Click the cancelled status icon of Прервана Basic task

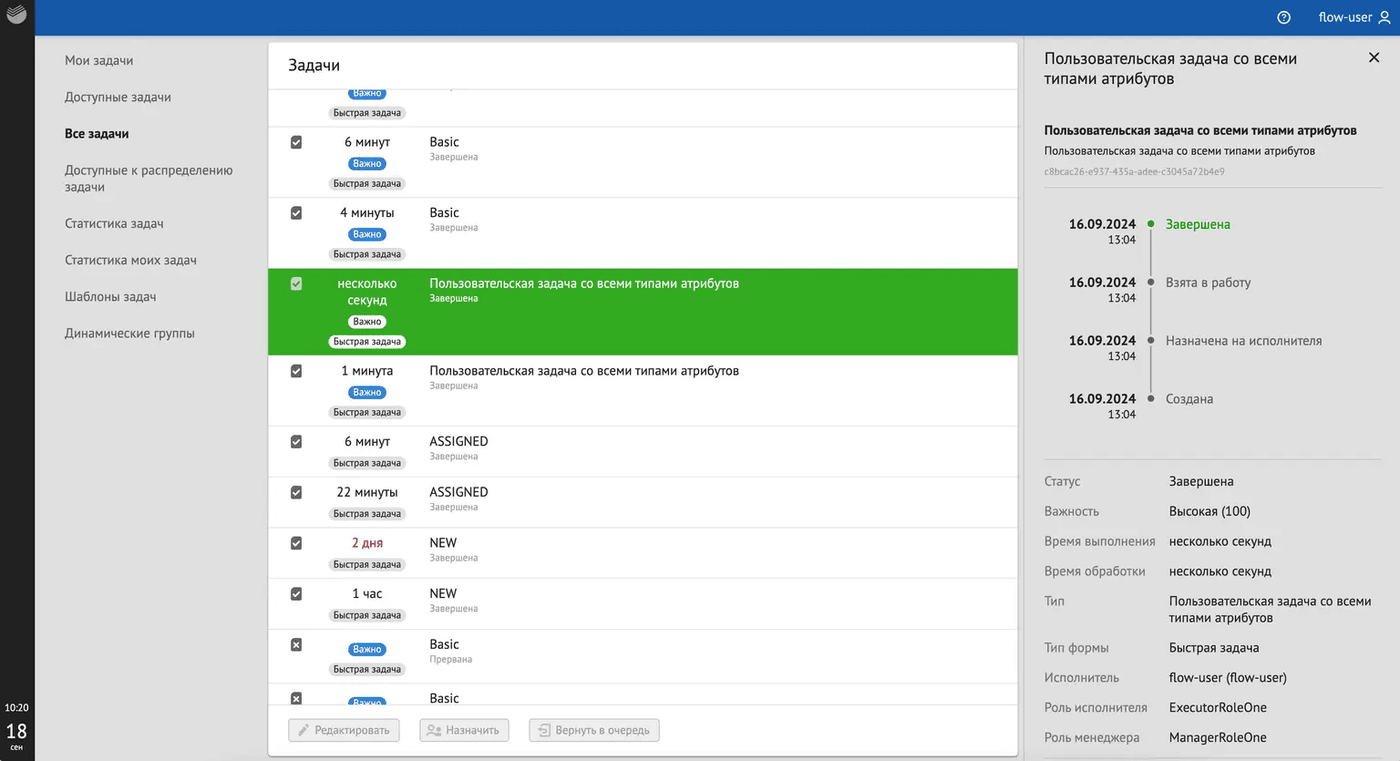(296, 645)
